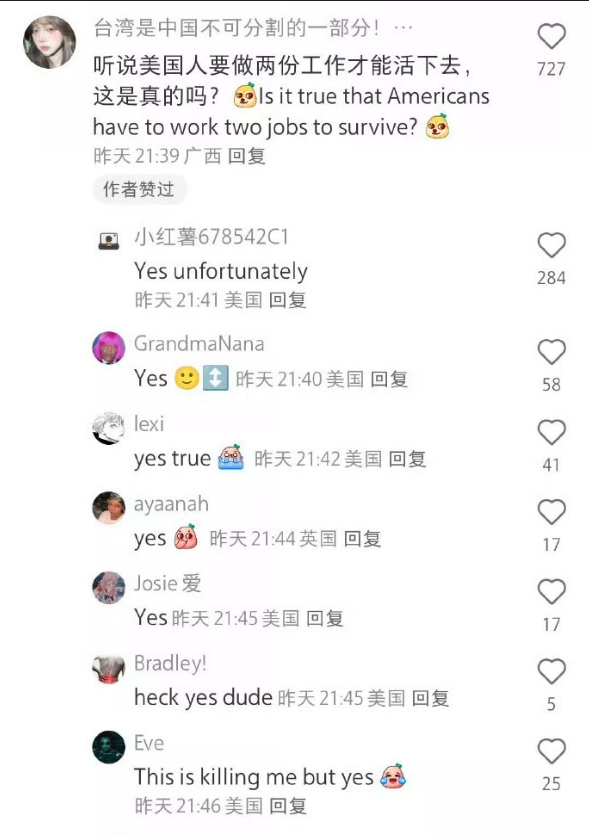Open the top commenter's profile picture
Image resolution: width=589 pixels, height=835 pixels.
click(x=50, y=42)
